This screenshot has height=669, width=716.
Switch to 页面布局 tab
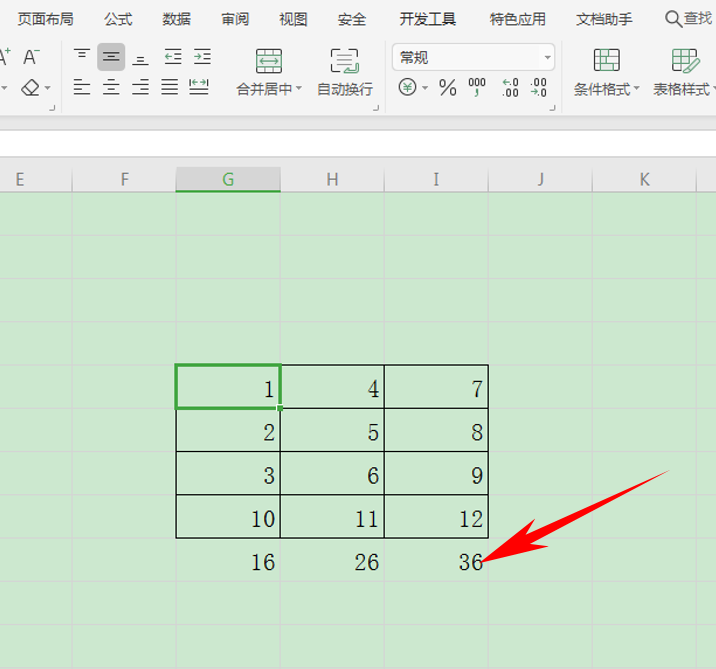coord(45,19)
